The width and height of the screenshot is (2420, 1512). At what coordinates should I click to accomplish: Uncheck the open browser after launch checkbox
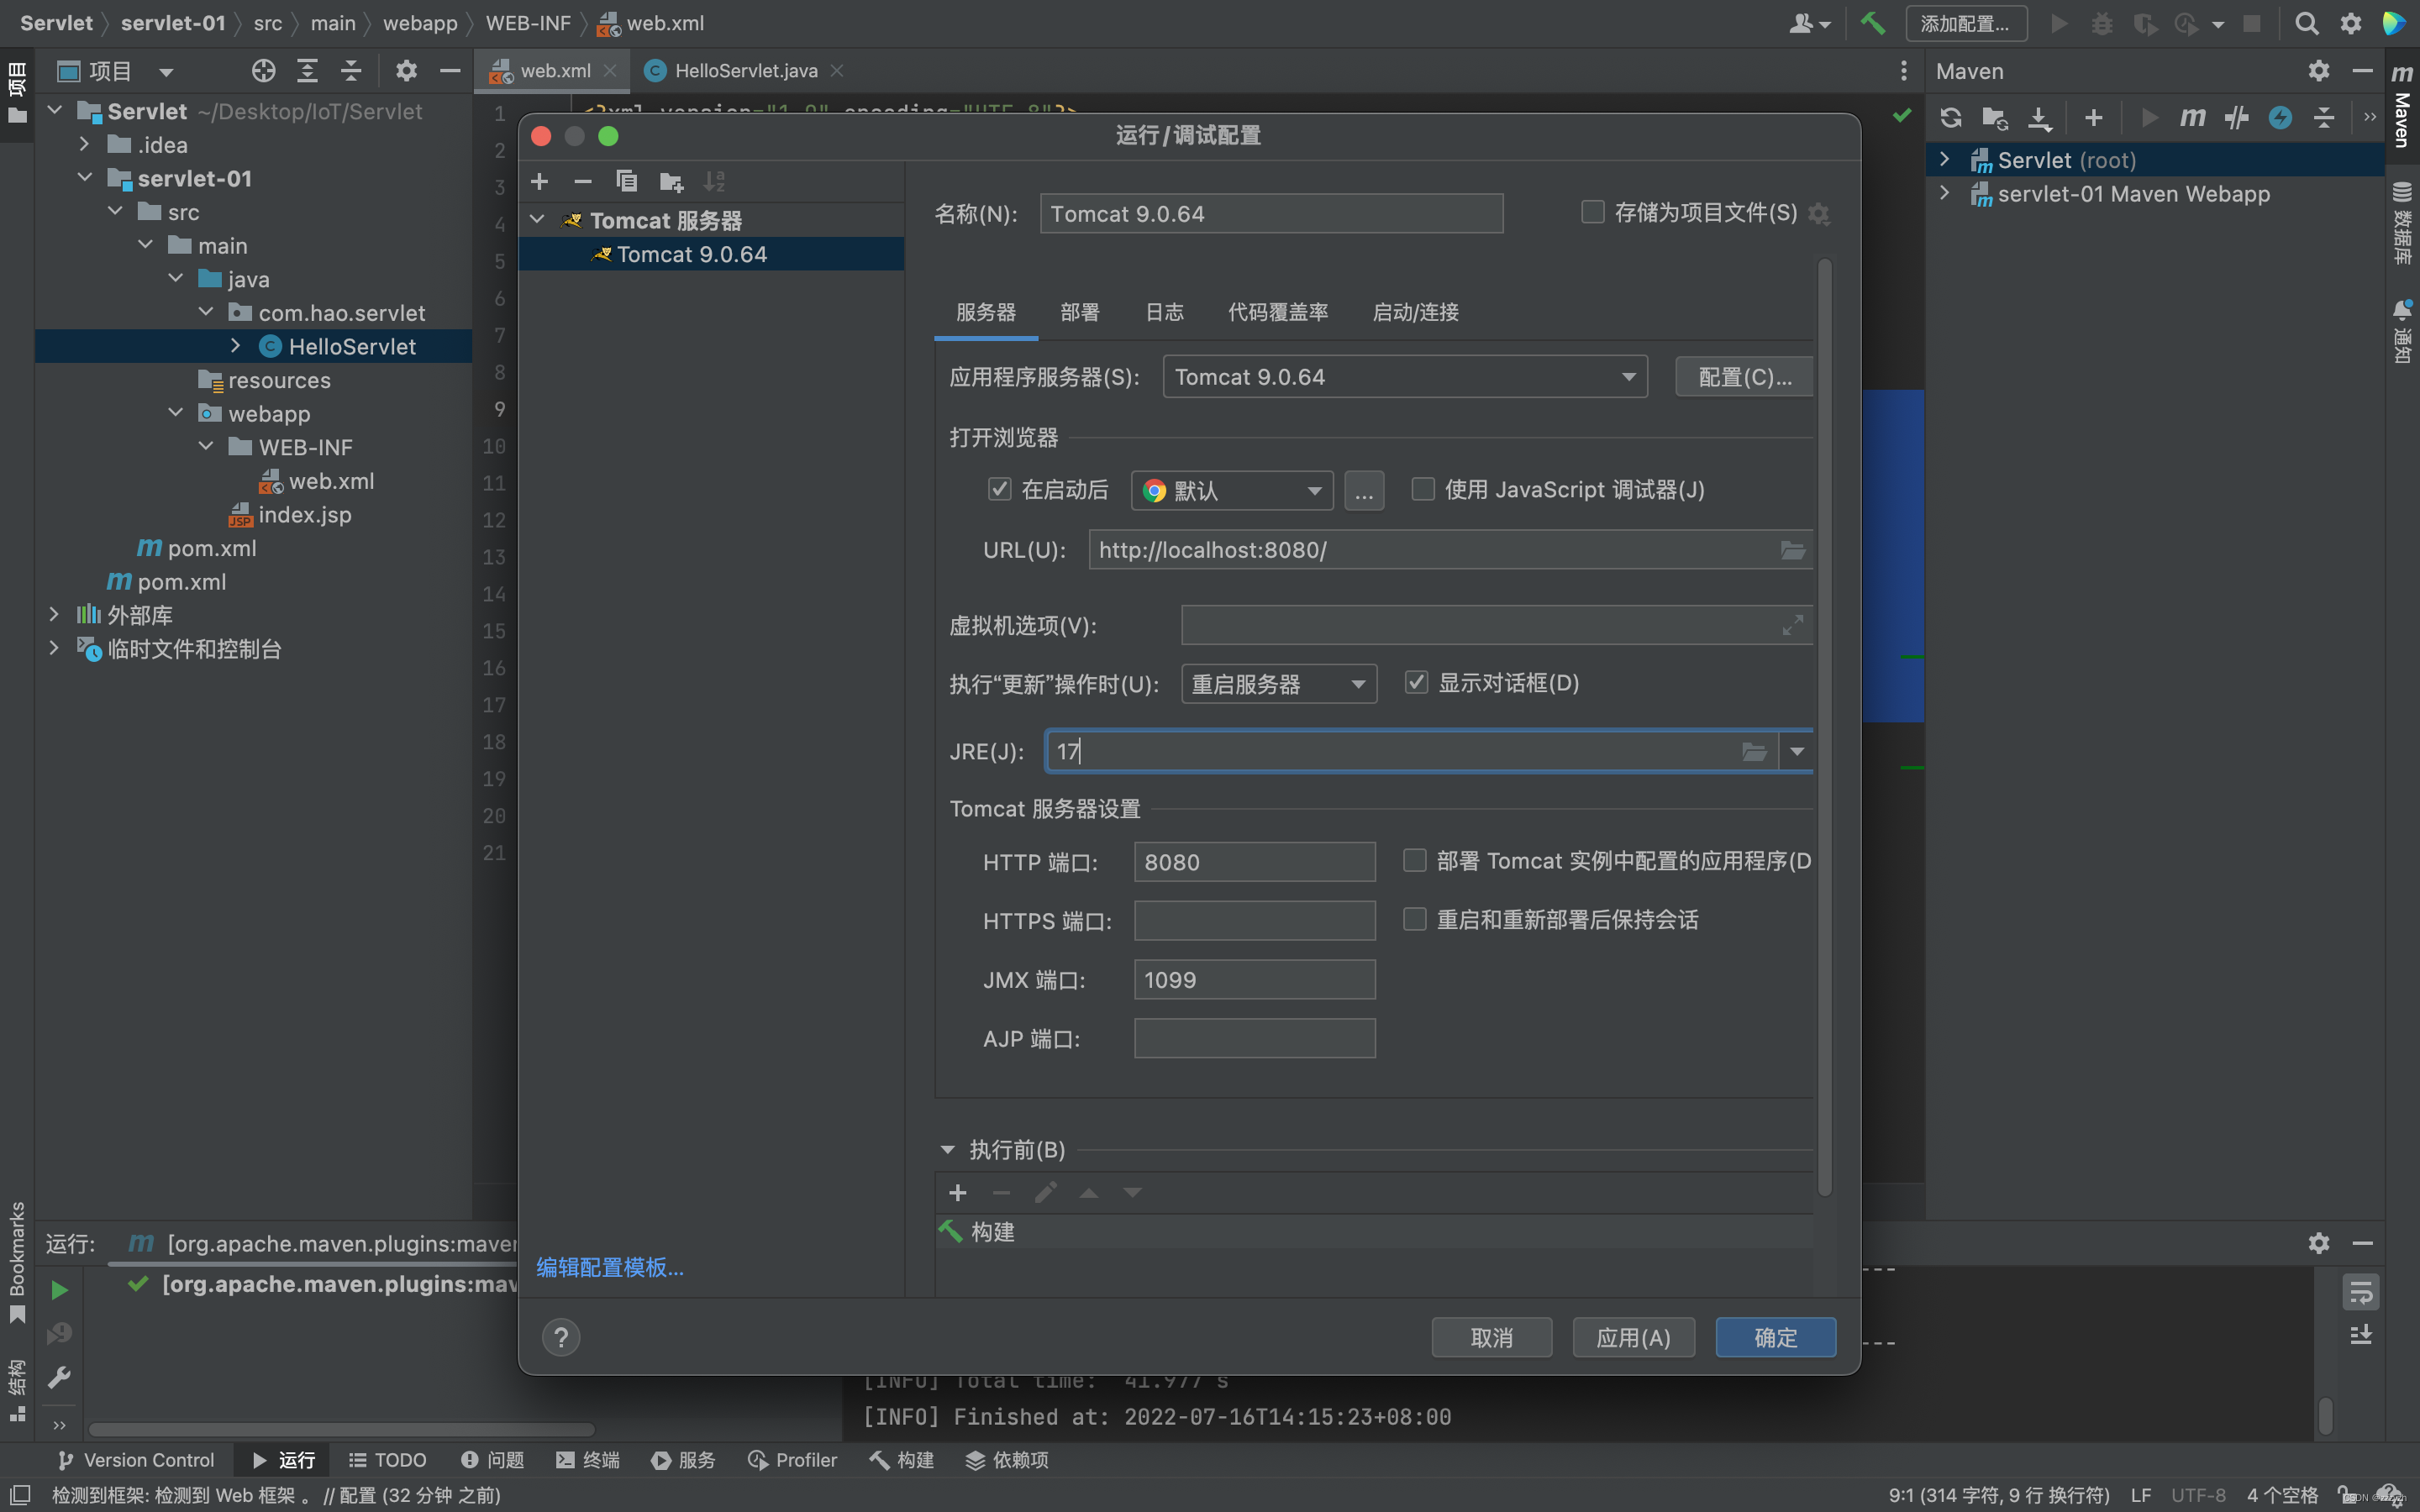tap(999, 489)
